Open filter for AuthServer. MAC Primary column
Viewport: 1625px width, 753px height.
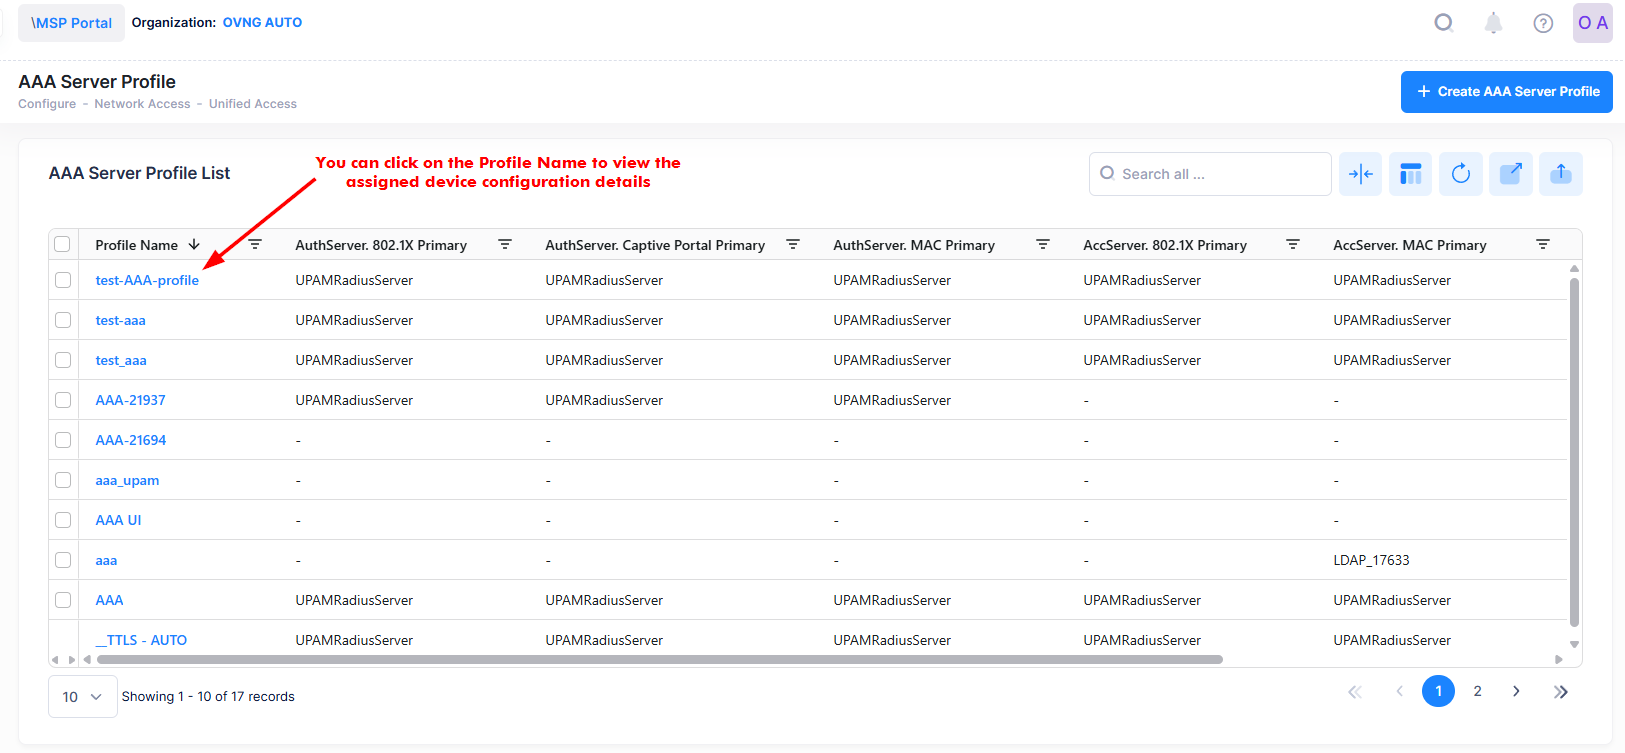1042,244
